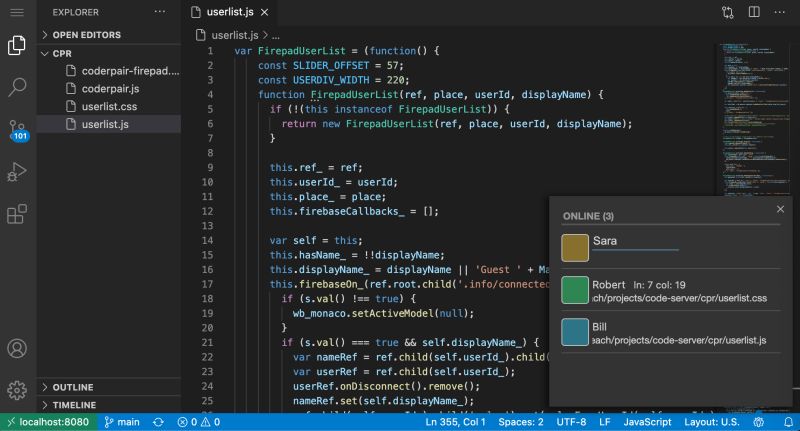The image size is (800, 431).
Task: Expand the OUTLINE section
Action: 109,387
